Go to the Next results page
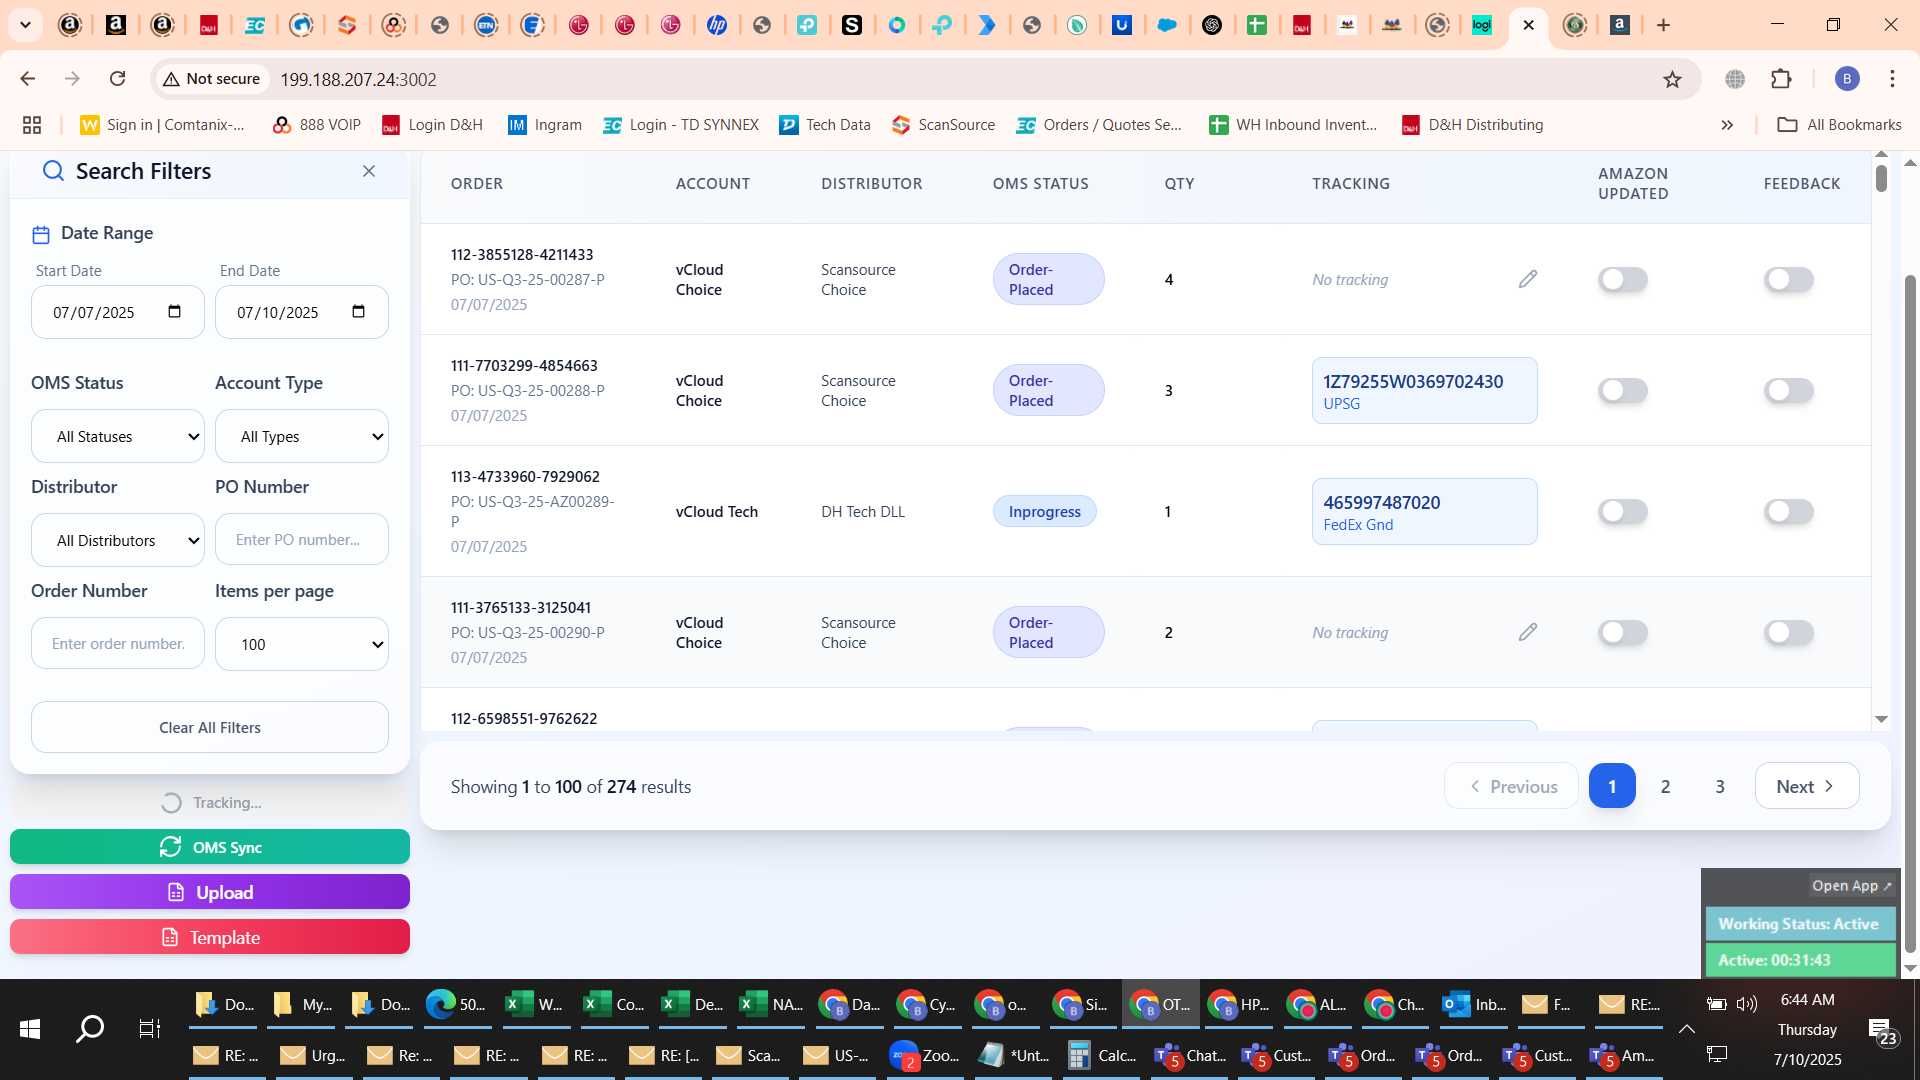 point(1806,786)
